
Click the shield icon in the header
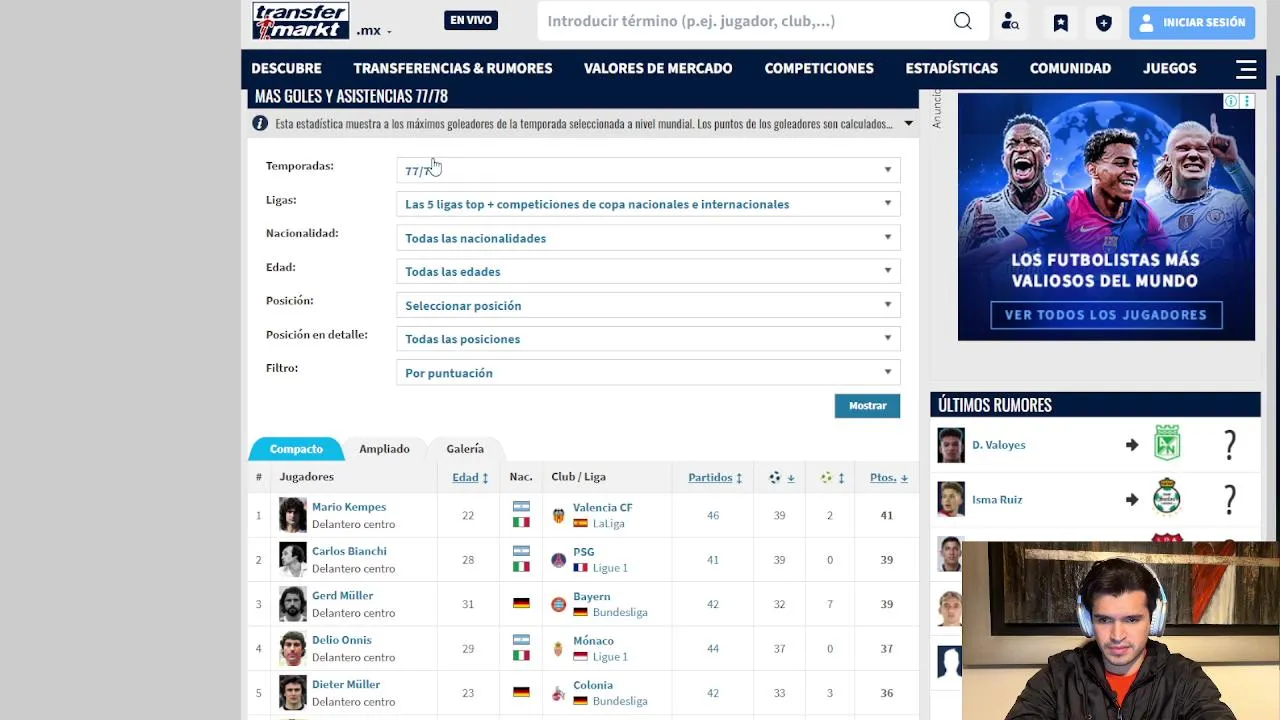click(1104, 22)
